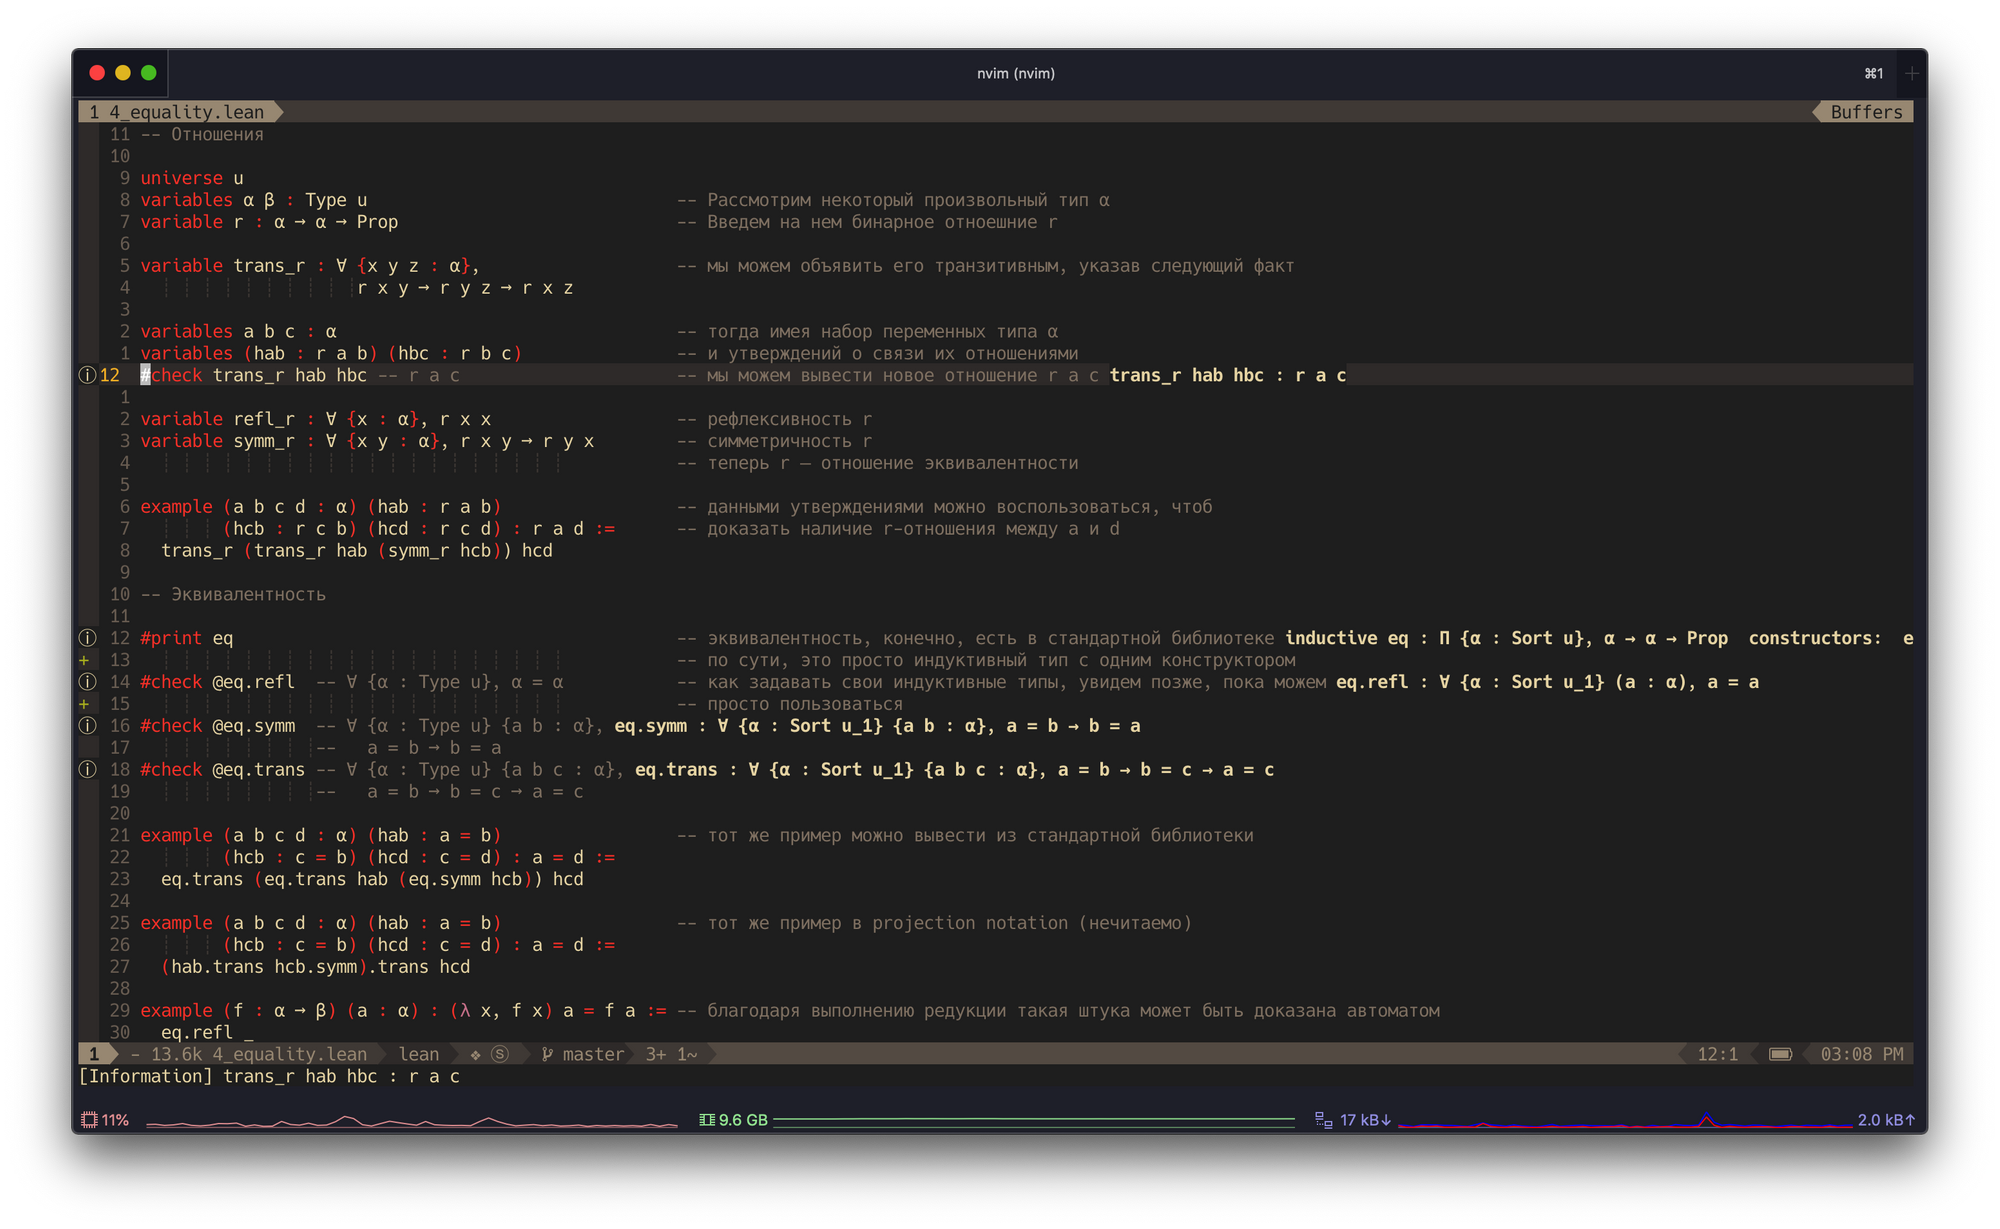Click the info sign beside #check @eq.symm

[x=88, y=727]
